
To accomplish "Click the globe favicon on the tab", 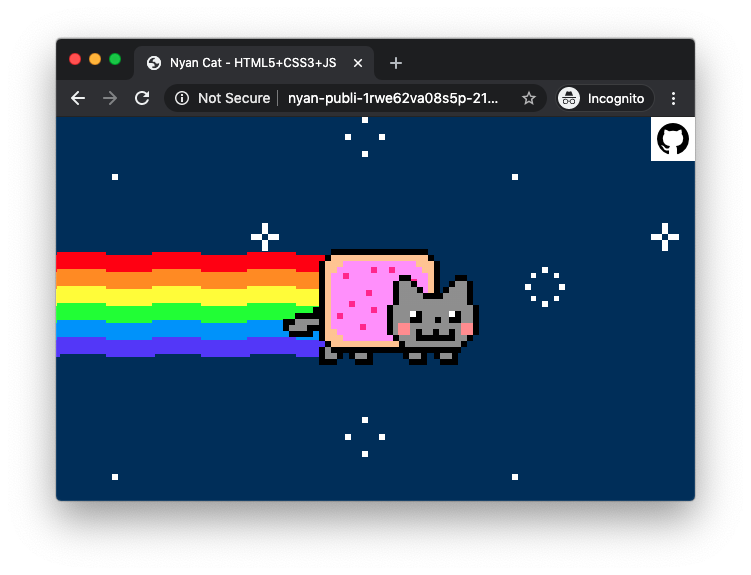I will click(x=154, y=63).
